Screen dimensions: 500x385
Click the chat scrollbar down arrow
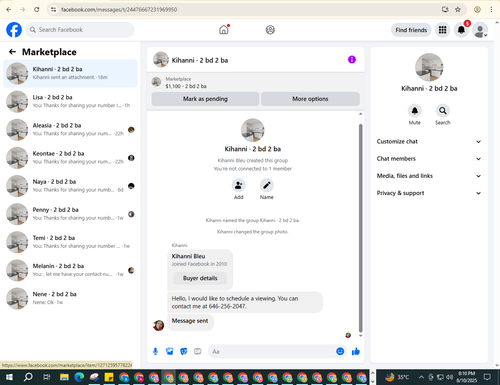click(360, 336)
